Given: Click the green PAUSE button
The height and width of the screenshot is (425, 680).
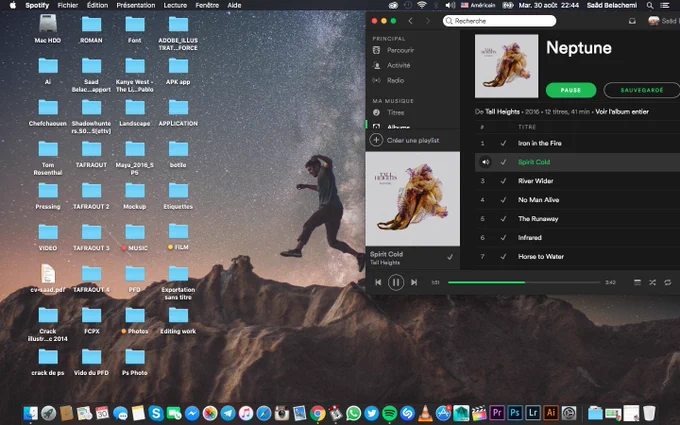Looking at the screenshot, I should click(x=571, y=90).
